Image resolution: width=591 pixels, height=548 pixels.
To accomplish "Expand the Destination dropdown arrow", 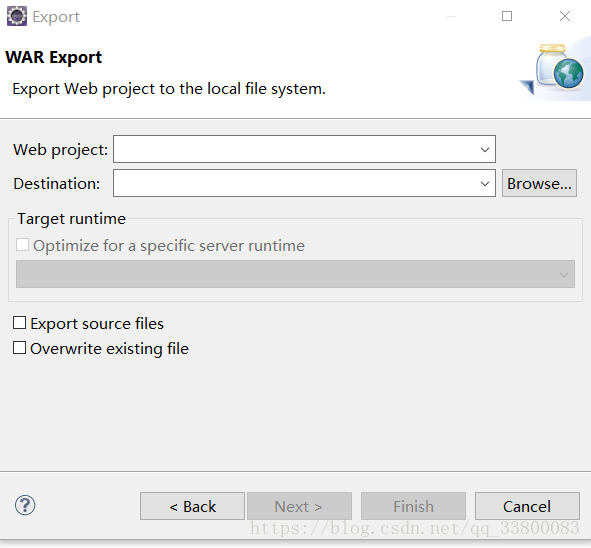I will click(x=485, y=184).
